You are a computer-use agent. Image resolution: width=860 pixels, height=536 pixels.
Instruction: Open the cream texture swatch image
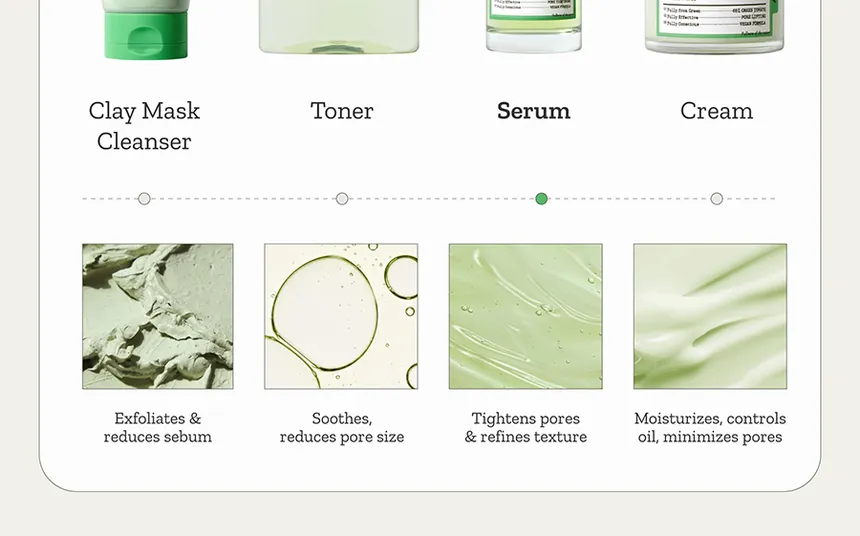click(x=710, y=317)
